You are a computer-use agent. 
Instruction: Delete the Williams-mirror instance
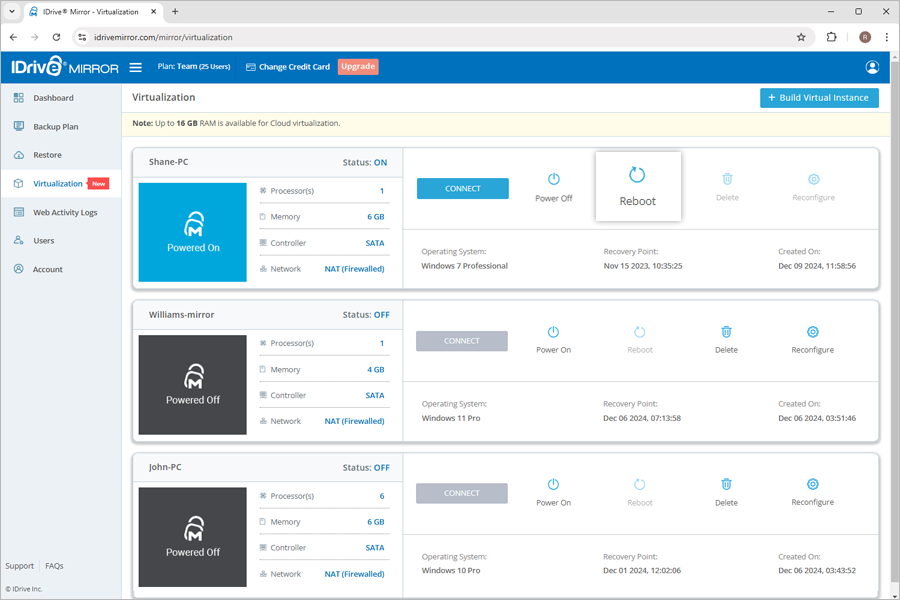[x=726, y=340]
